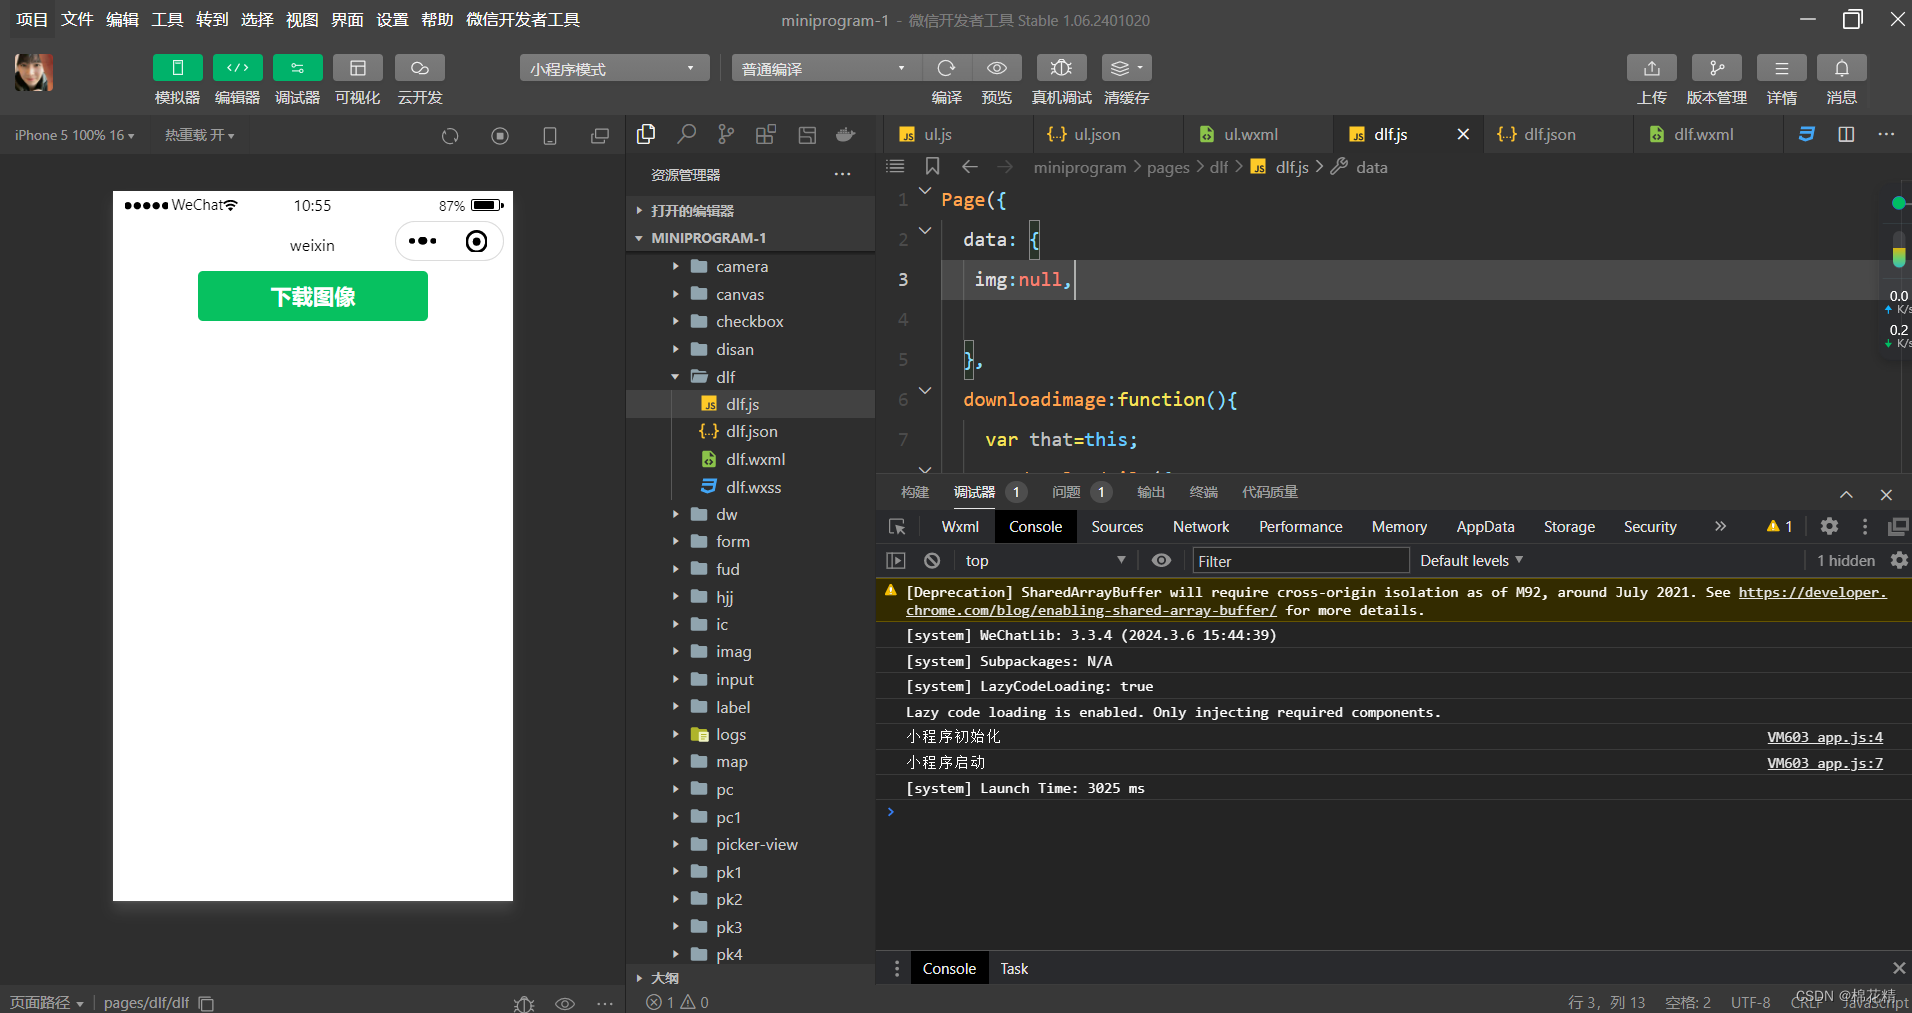Toggle the debugger panel button
Screen dimensions: 1912x1013
(x=297, y=68)
